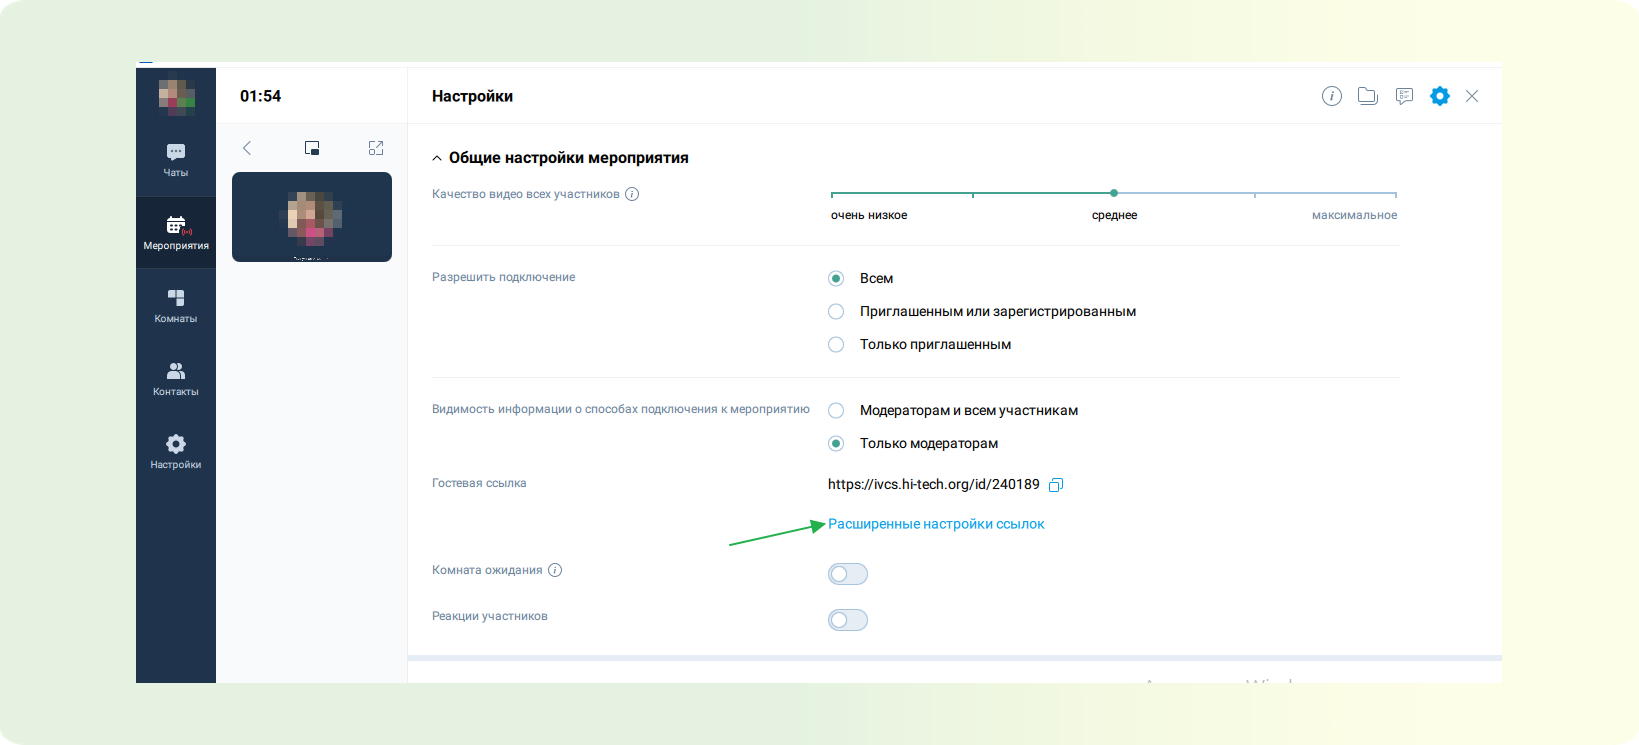Click the Настройки panel title
This screenshot has height=745, width=1639.
pos(472,96)
